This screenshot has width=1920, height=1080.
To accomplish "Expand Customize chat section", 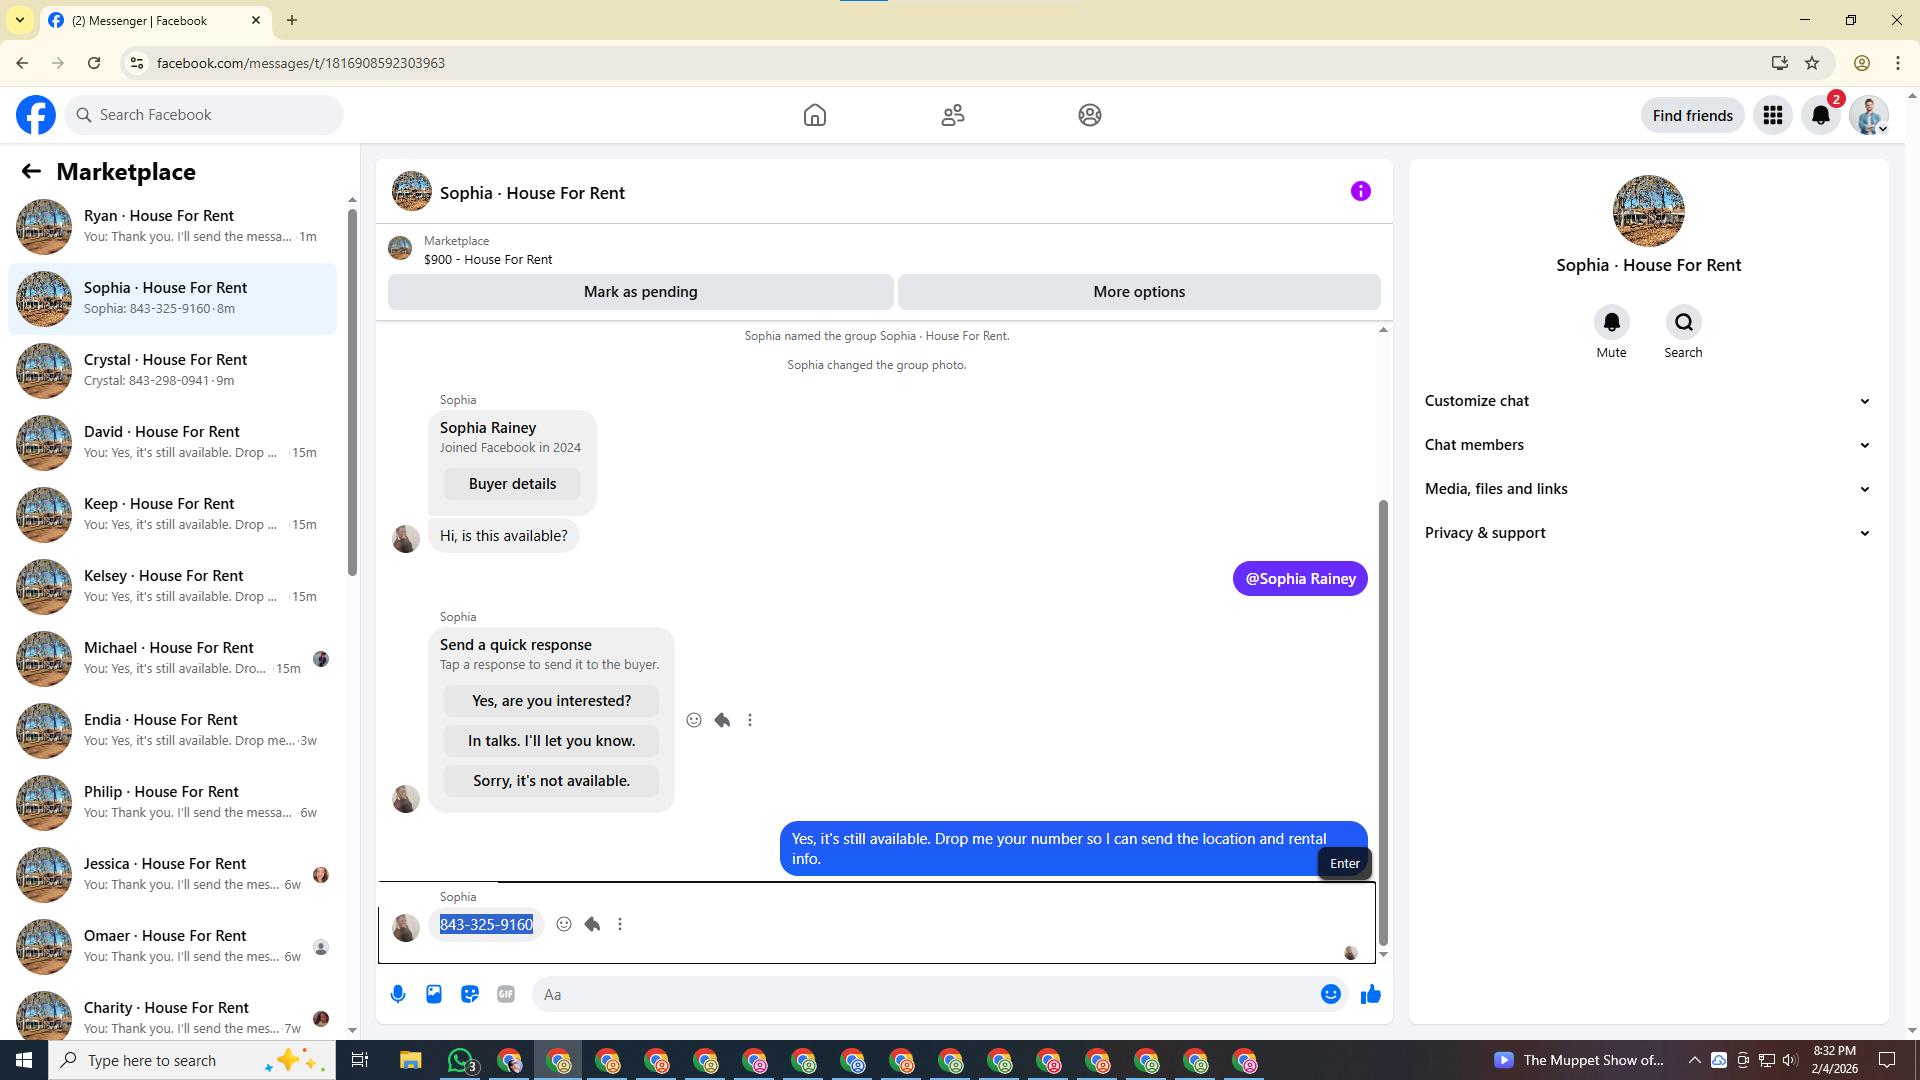I will pos(1648,401).
